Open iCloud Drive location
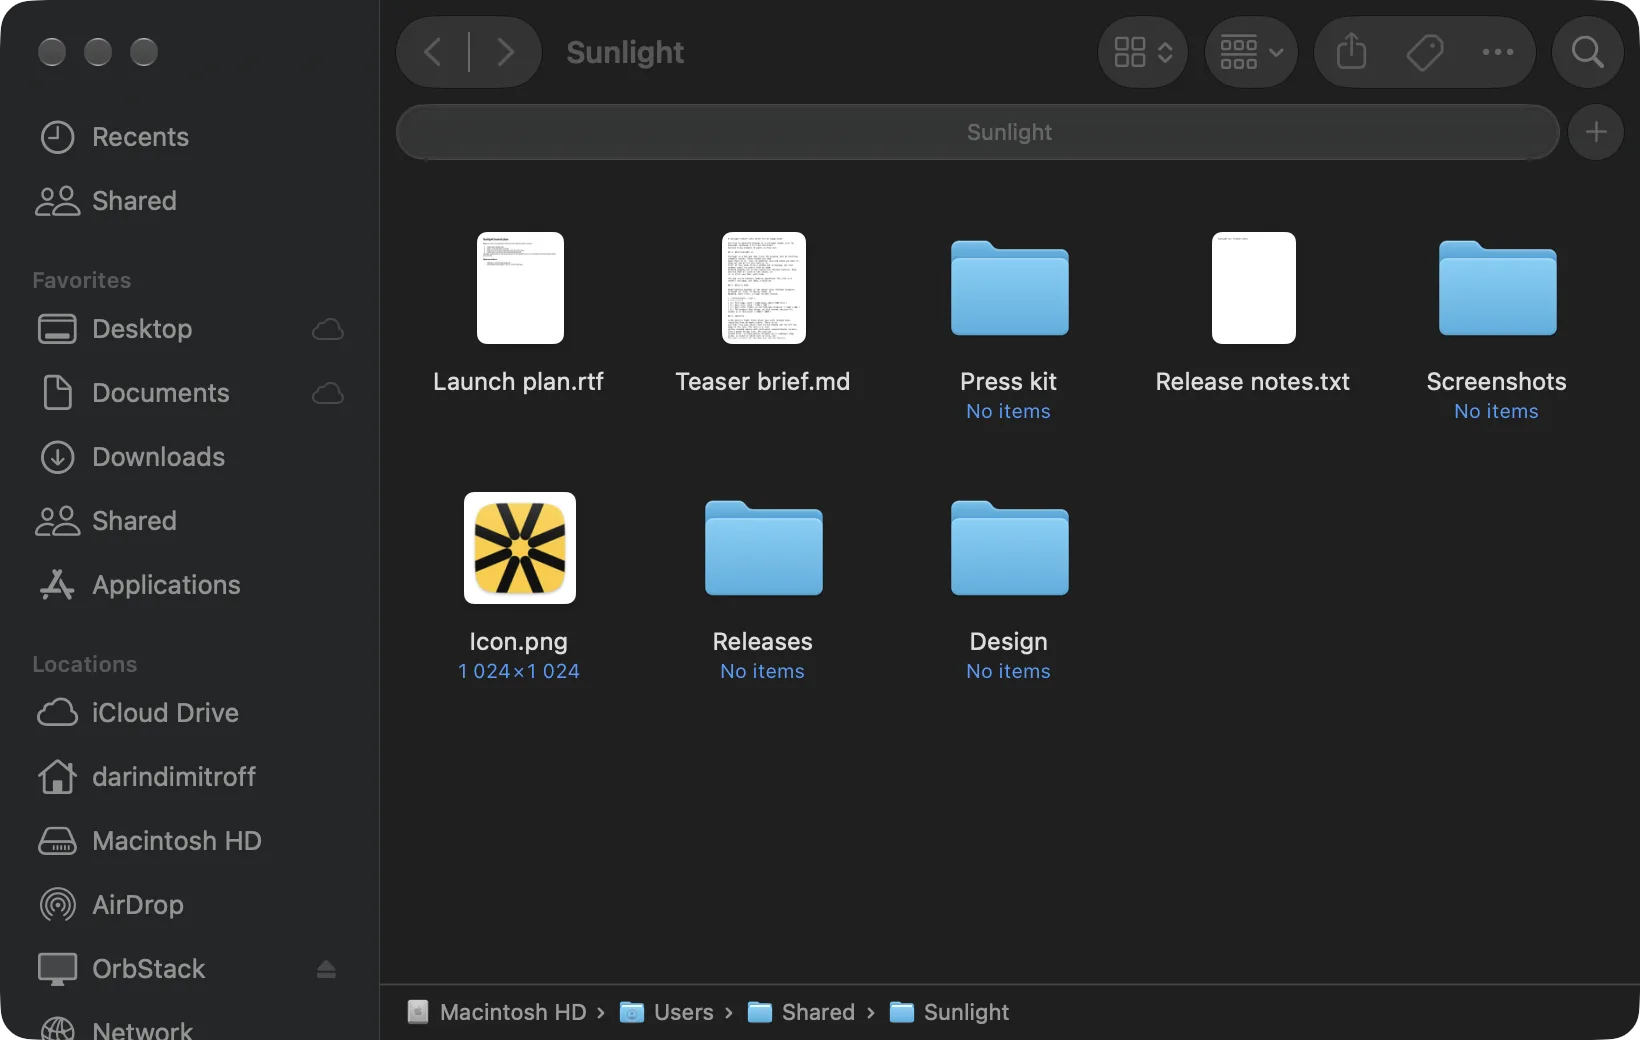The width and height of the screenshot is (1640, 1040). [190, 713]
